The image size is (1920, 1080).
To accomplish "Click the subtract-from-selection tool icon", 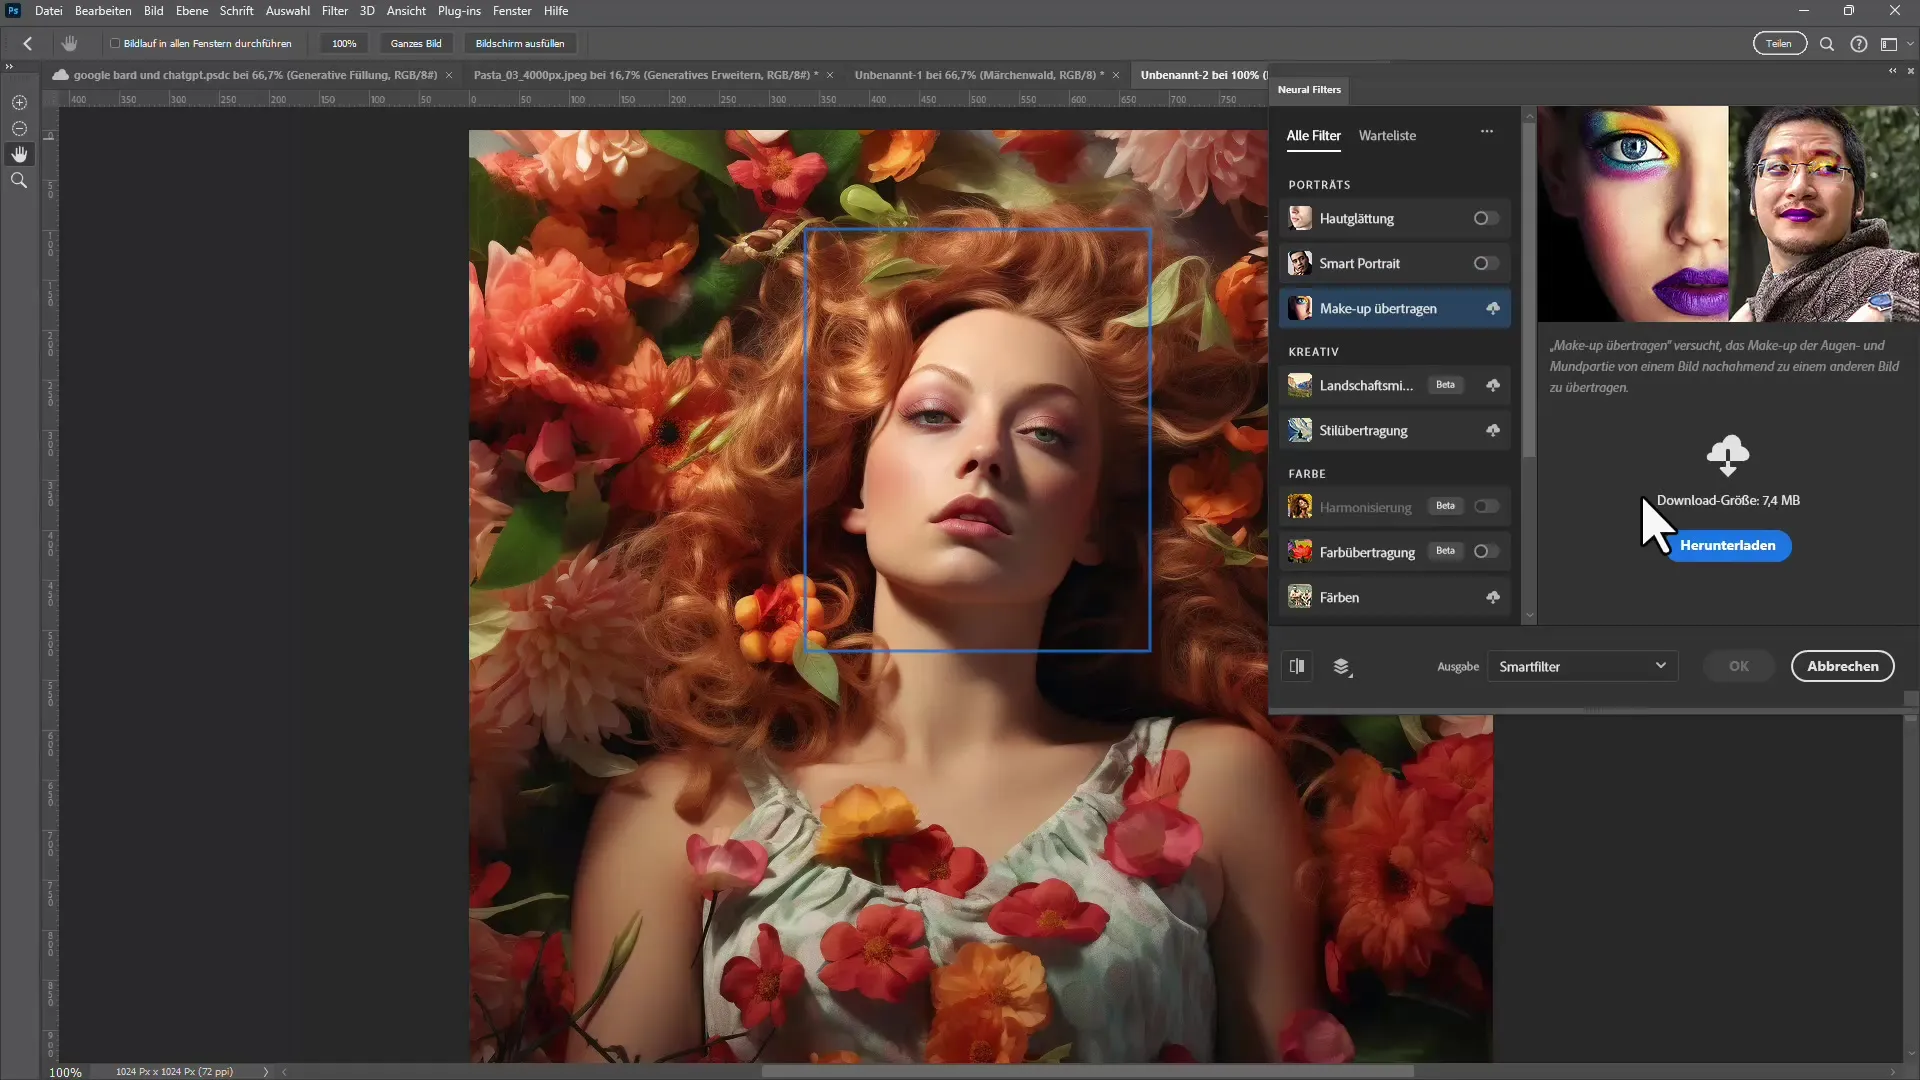I will pos(19,129).
